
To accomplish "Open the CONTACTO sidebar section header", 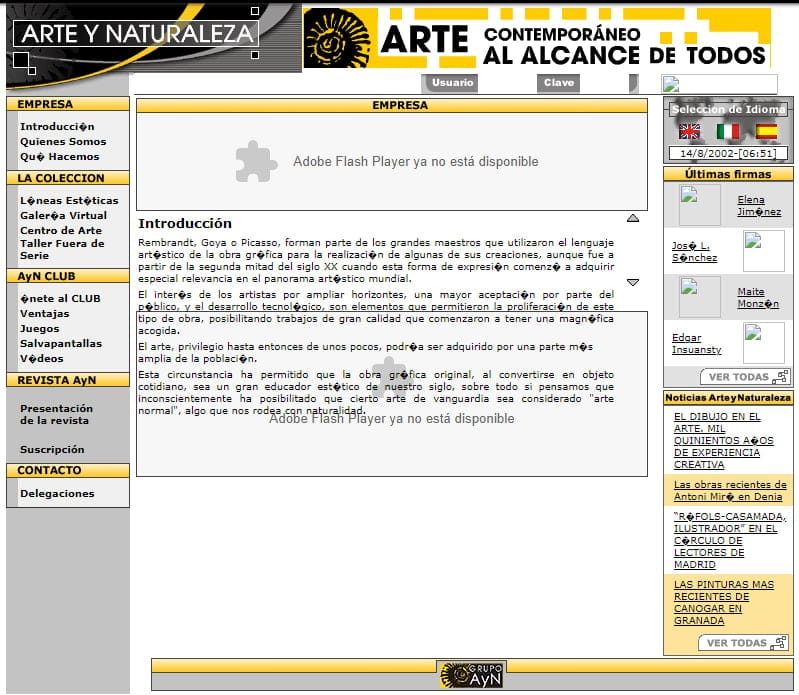I will click(68, 470).
